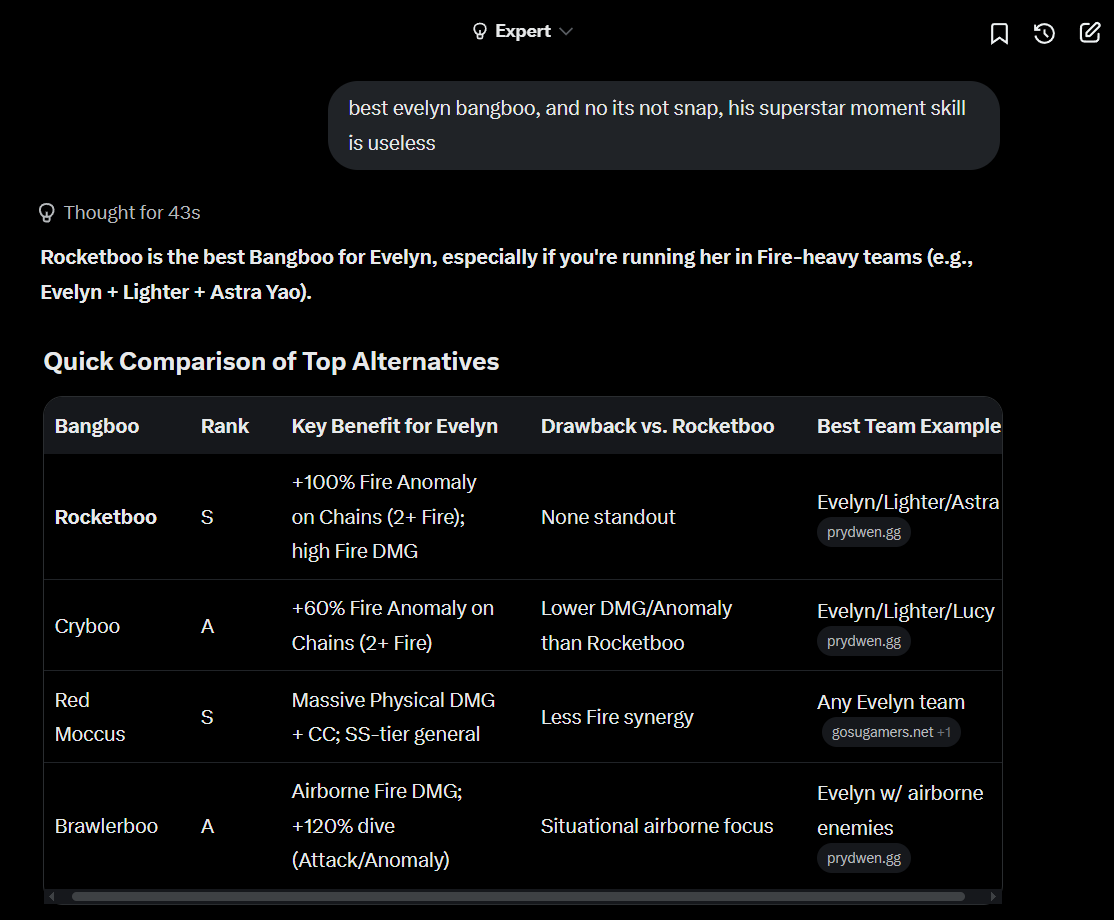Open chat history clock icon
Screen dimensions: 1114x920
[1044, 33]
